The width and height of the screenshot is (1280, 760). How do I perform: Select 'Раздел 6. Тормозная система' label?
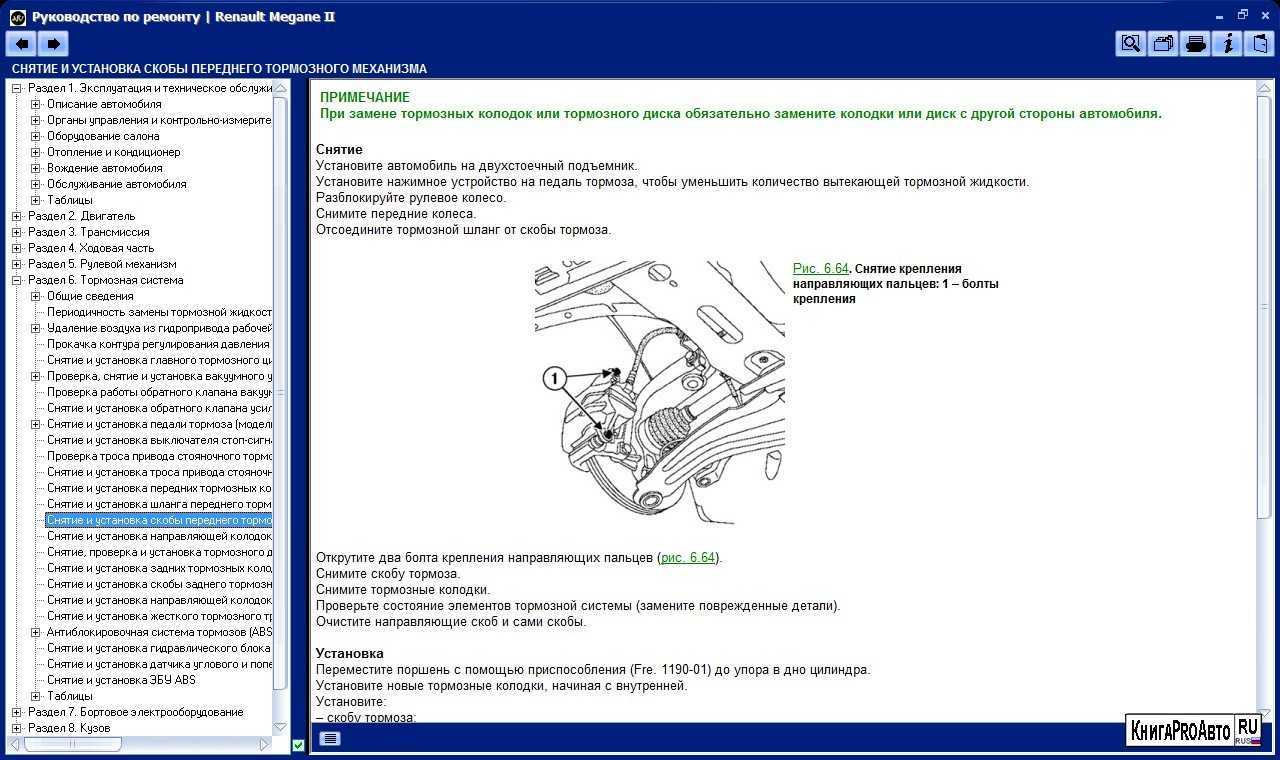106,280
